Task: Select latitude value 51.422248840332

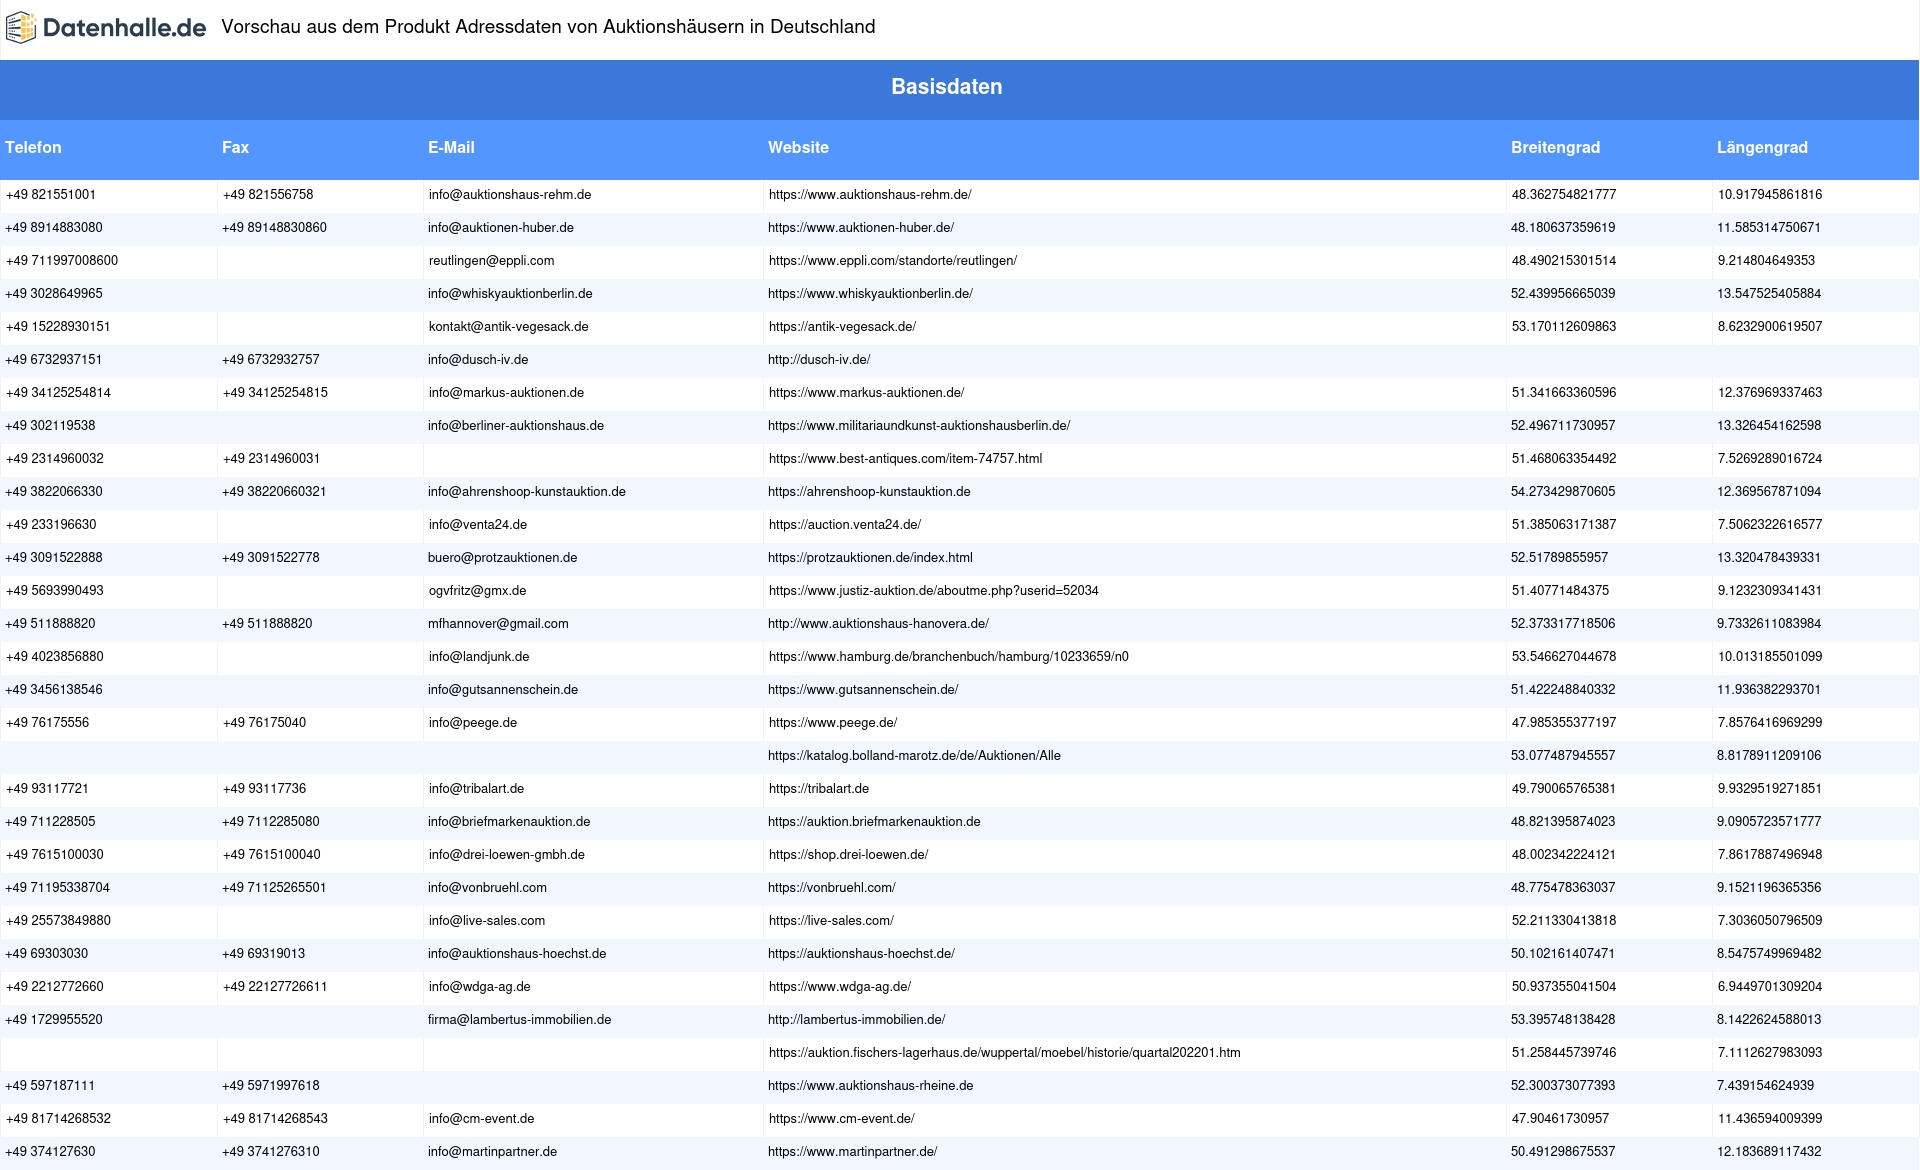Action: 1563,690
